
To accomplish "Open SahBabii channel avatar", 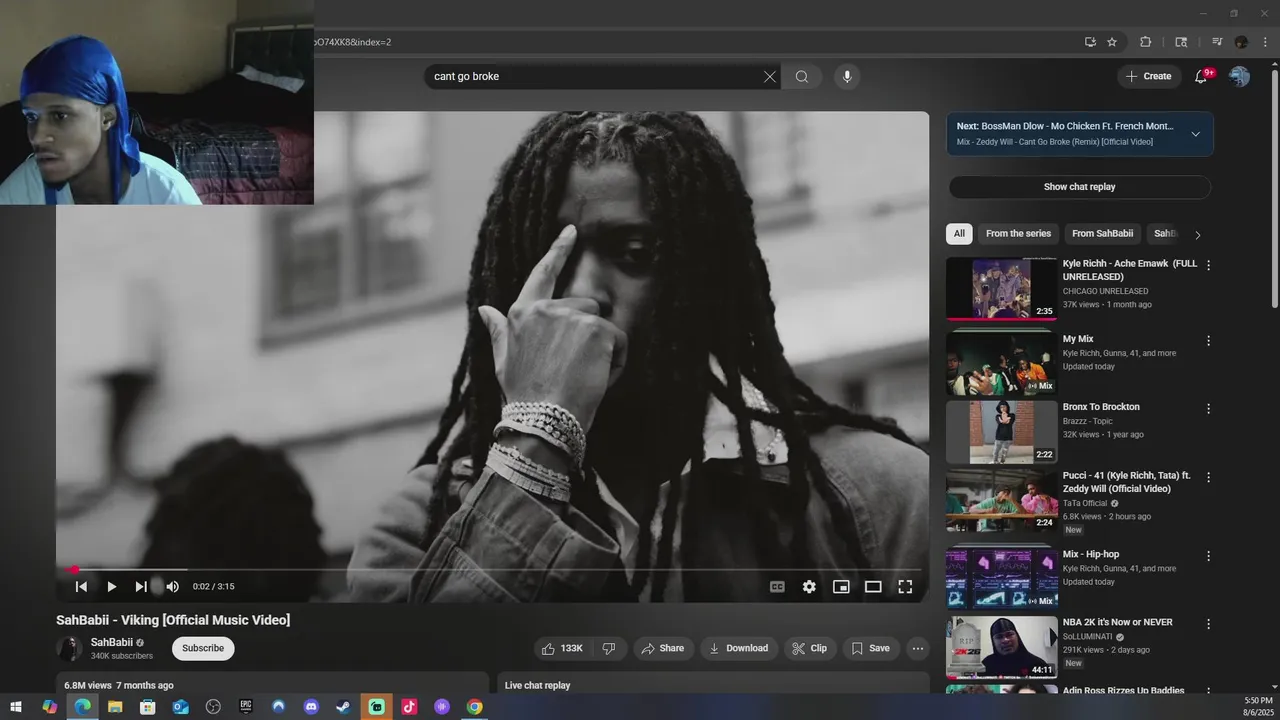I will click(x=70, y=649).
